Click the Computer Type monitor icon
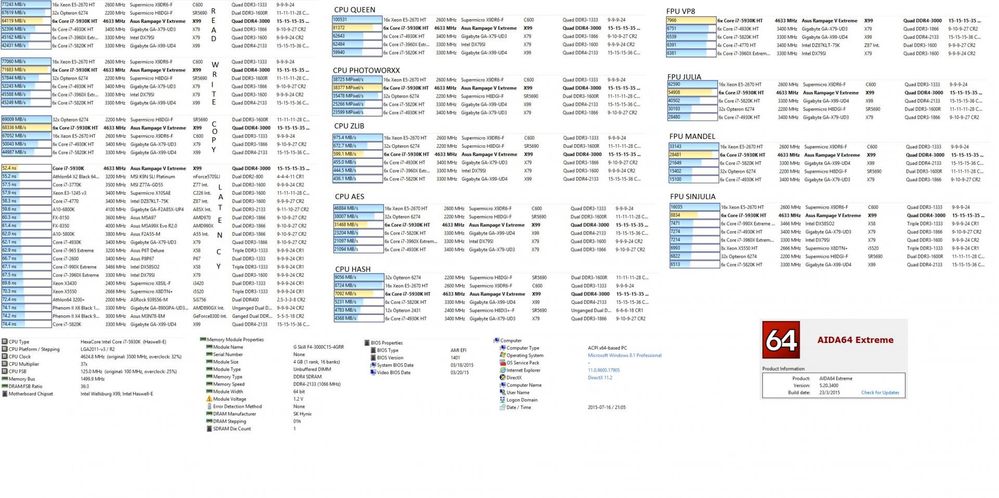 (x=503, y=348)
